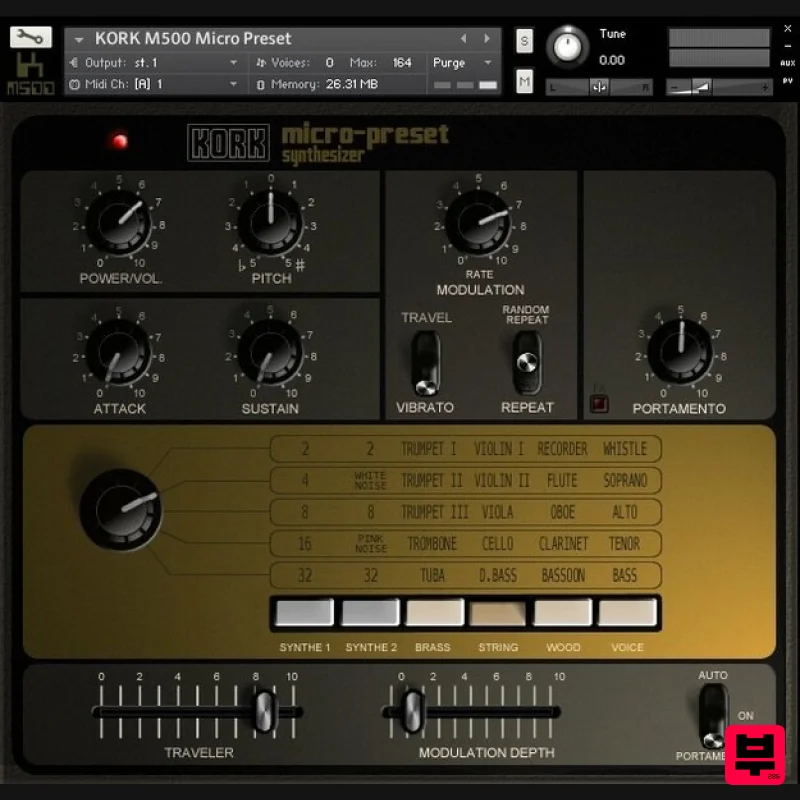Toggle the AUX sends button
Image resolution: width=800 pixels, height=800 pixels.
788,63
